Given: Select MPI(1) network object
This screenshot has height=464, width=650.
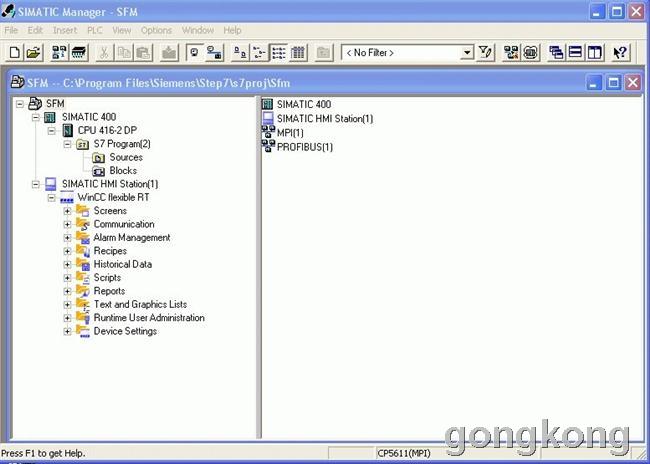Looking at the screenshot, I should point(283,133).
